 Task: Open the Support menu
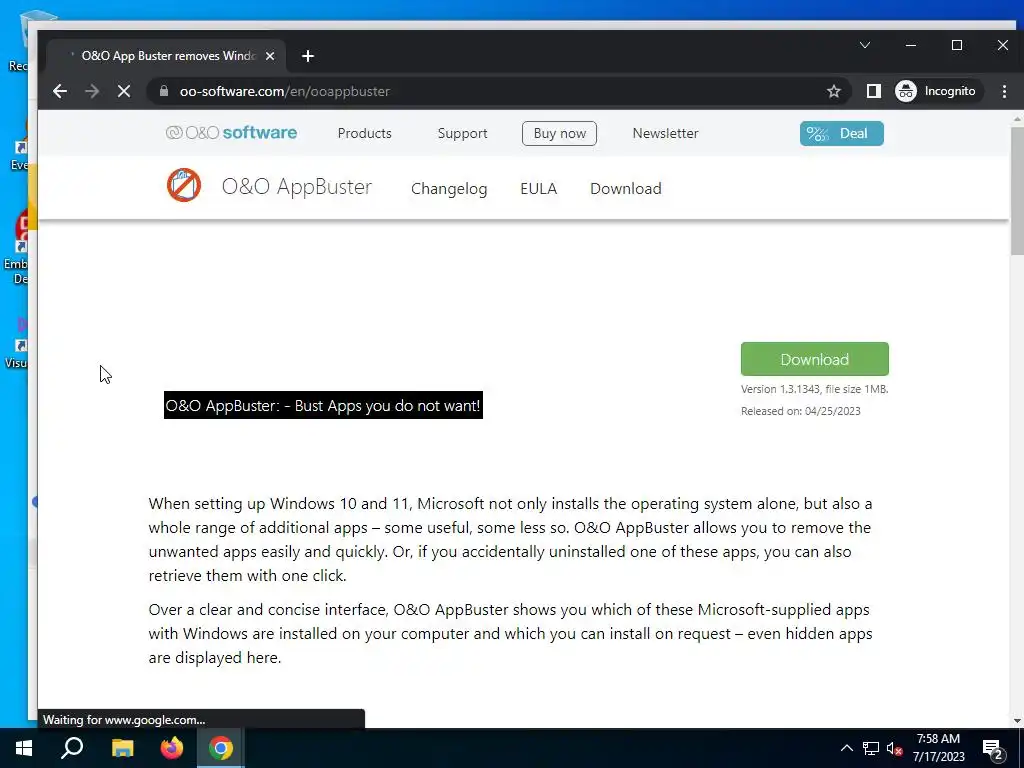click(x=462, y=133)
